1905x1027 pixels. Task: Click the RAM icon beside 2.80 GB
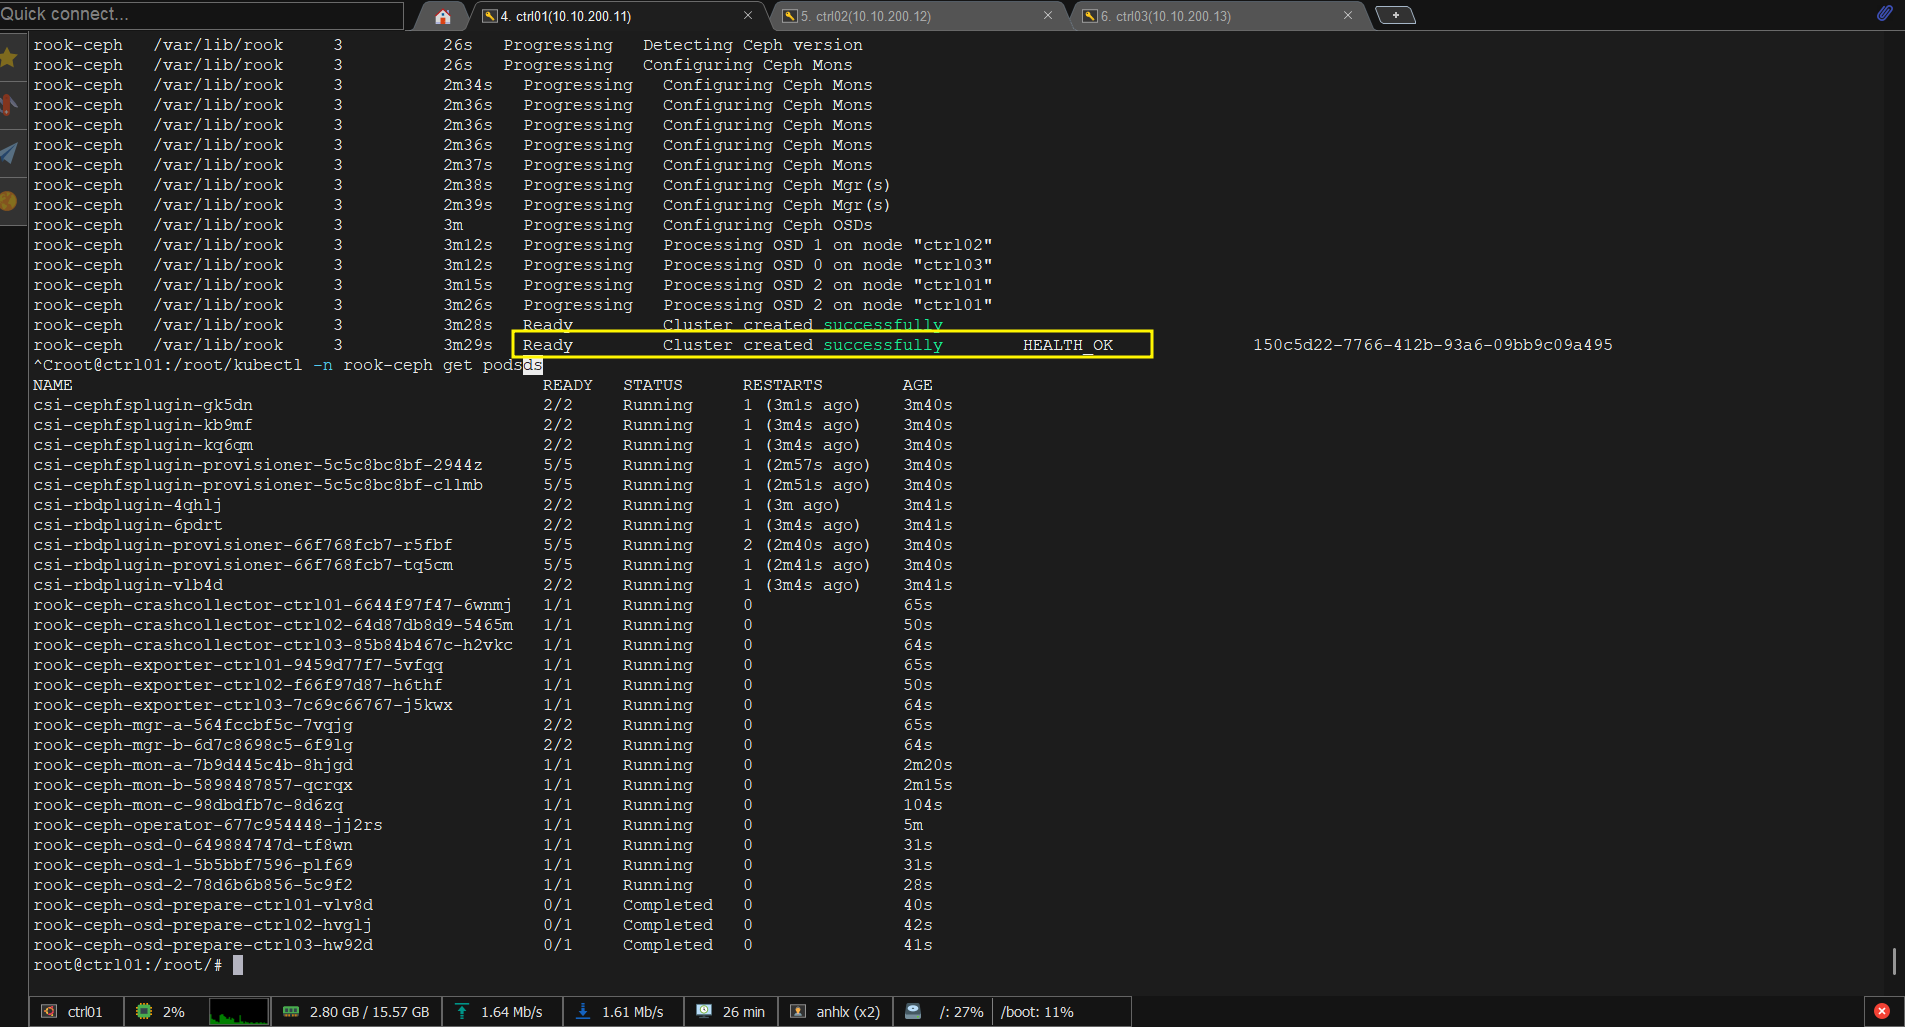(x=291, y=1012)
